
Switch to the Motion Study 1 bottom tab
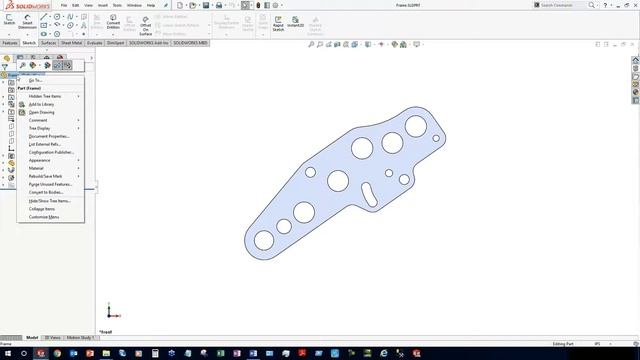80,338
